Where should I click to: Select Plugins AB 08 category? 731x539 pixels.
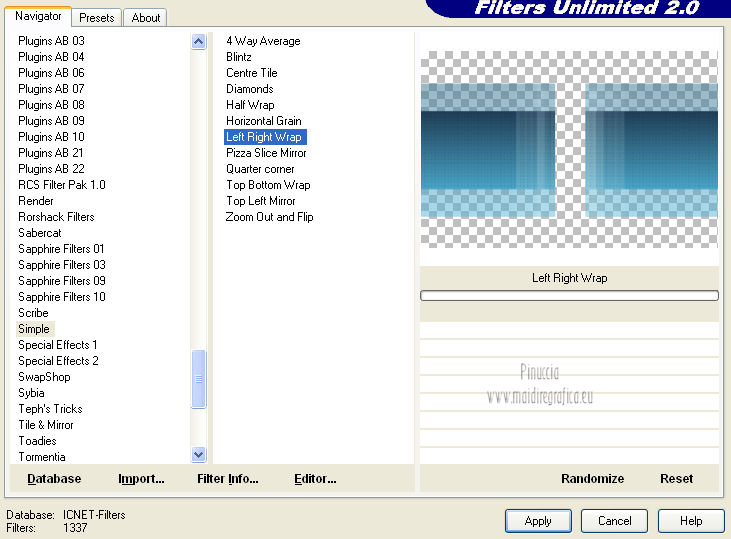pyautogui.click(x=51, y=105)
